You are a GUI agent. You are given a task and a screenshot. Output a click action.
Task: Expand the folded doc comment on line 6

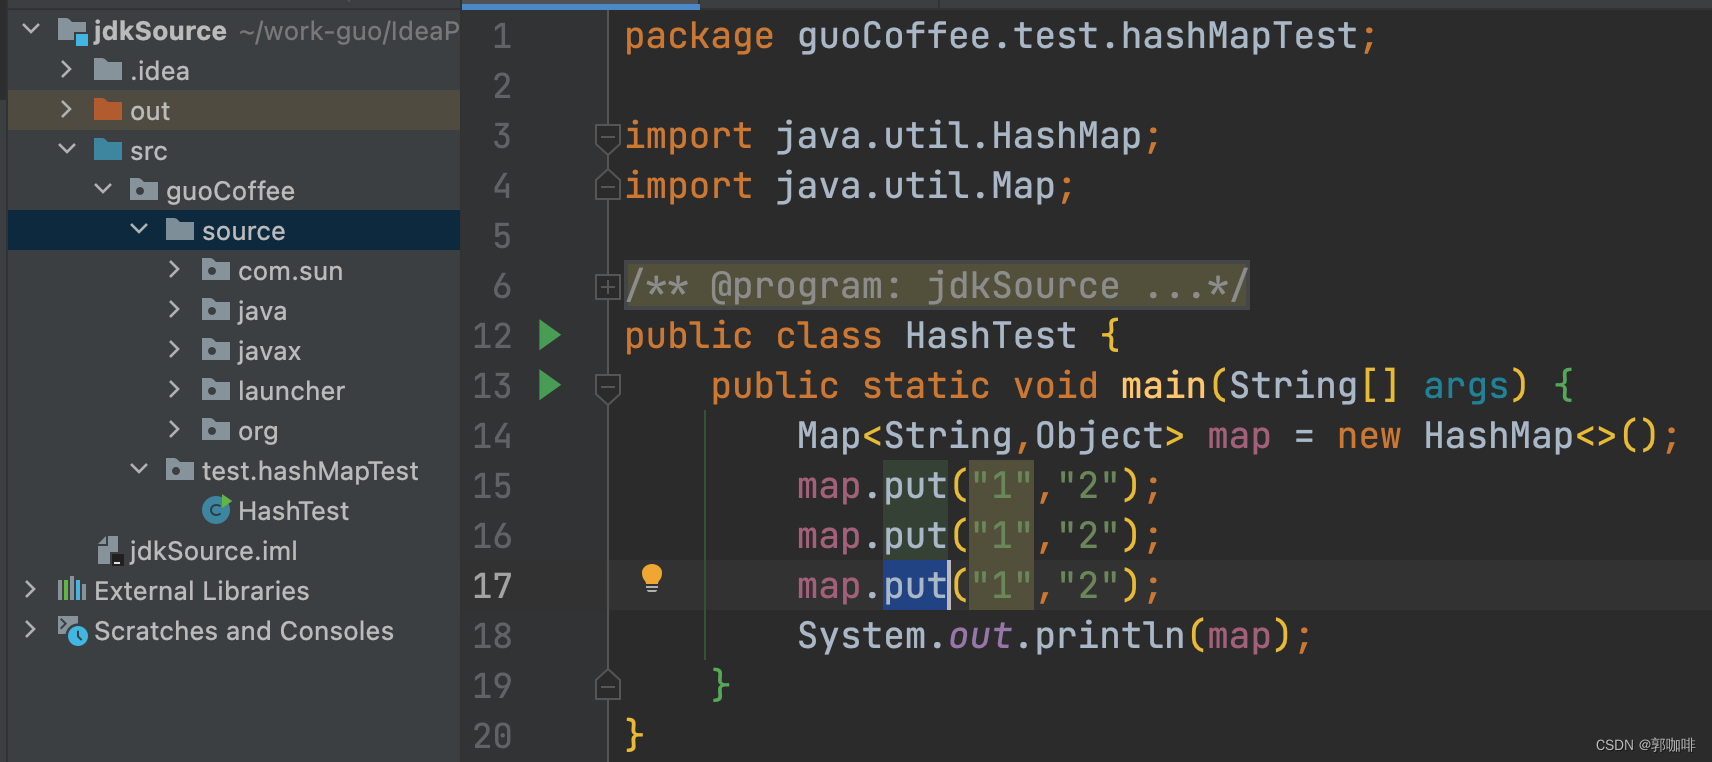(x=607, y=287)
